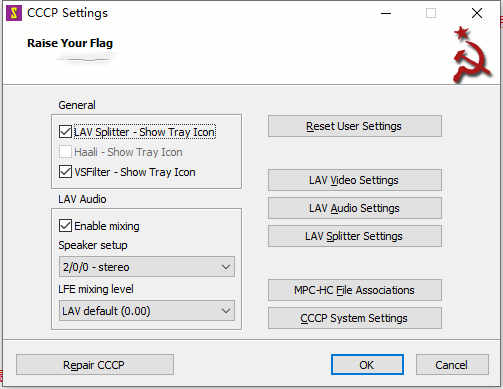Disable the Enable mixing checkbox
This screenshot has height=389, width=503.
(x=65, y=226)
